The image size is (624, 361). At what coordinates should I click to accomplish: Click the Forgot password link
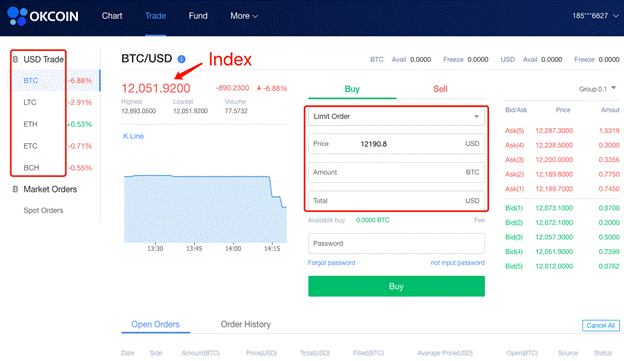332,263
